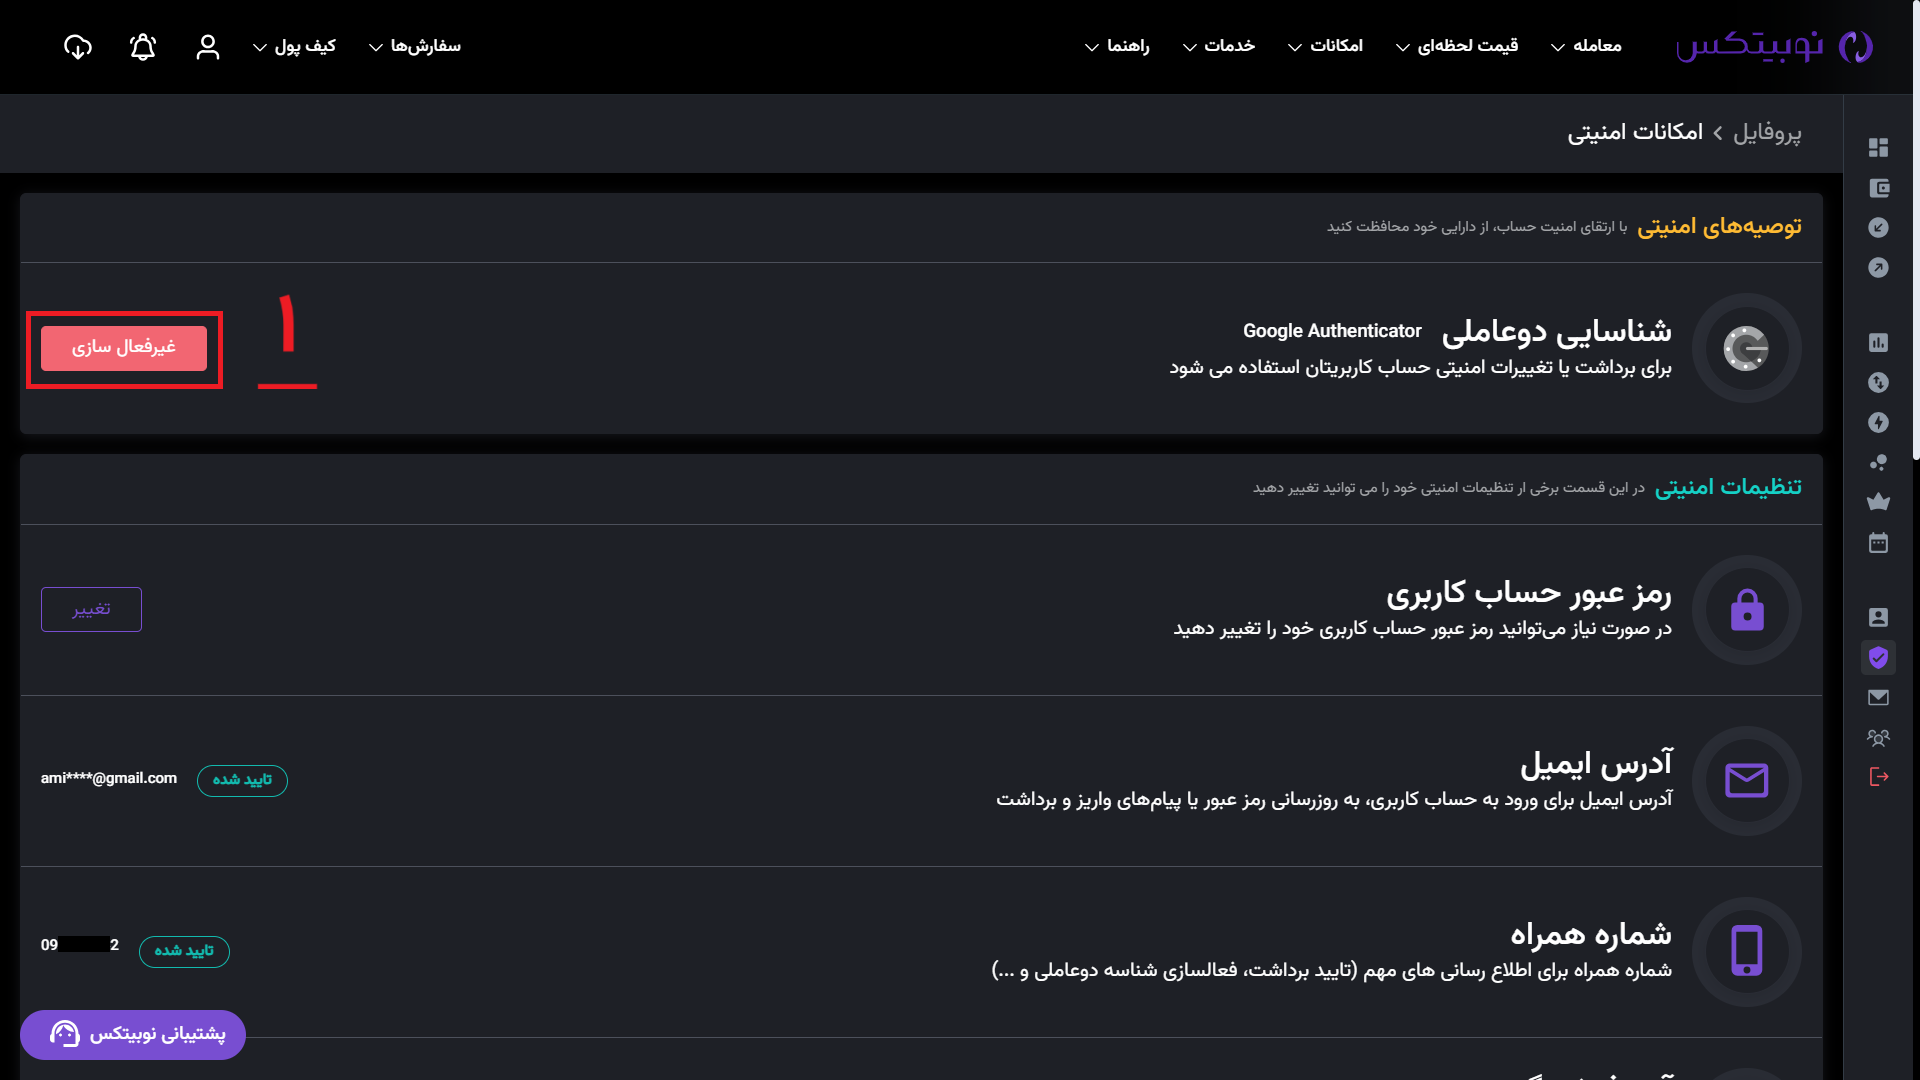The height and width of the screenshot is (1080, 1920).
Task: Click the red غیرفعال سازی button
Action: pyautogui.click(x=124, y=348)
